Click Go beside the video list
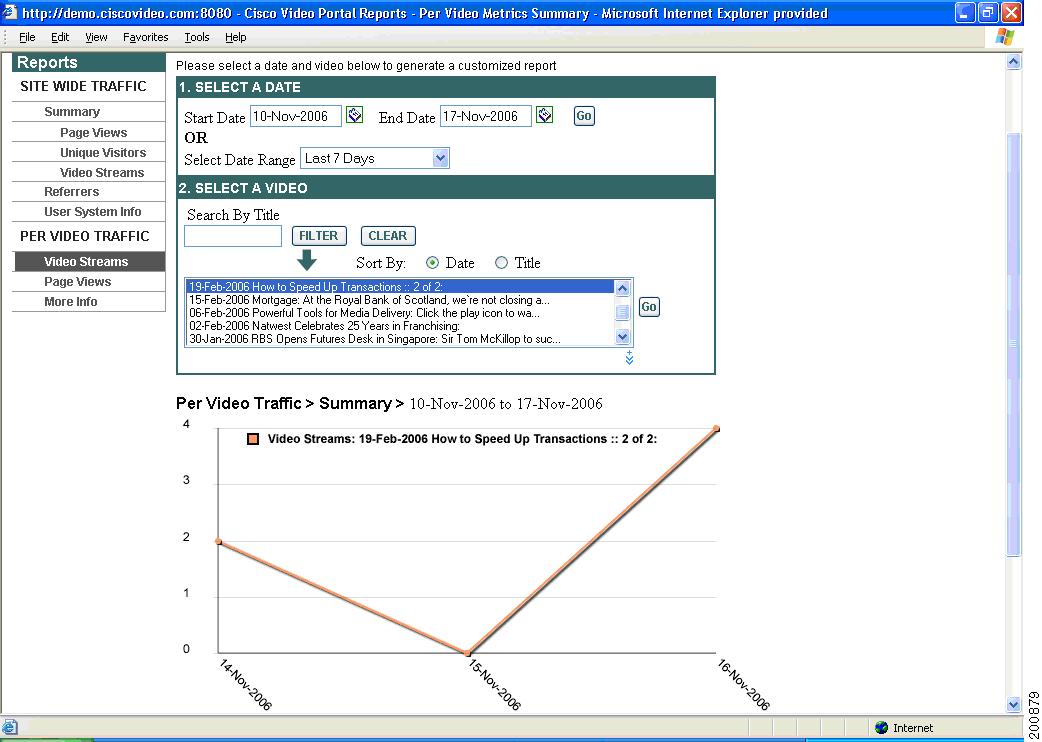The height and width of the screenshot is (742, 1042). (648, 307)
